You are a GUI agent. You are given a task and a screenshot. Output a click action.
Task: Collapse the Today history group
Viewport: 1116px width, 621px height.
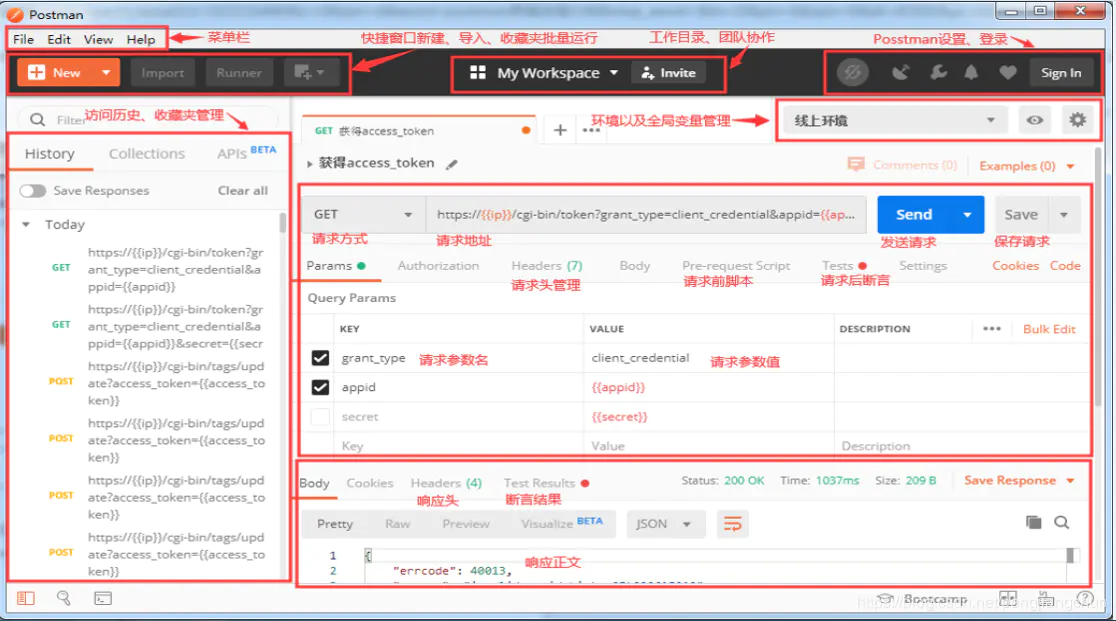point(26,224)
